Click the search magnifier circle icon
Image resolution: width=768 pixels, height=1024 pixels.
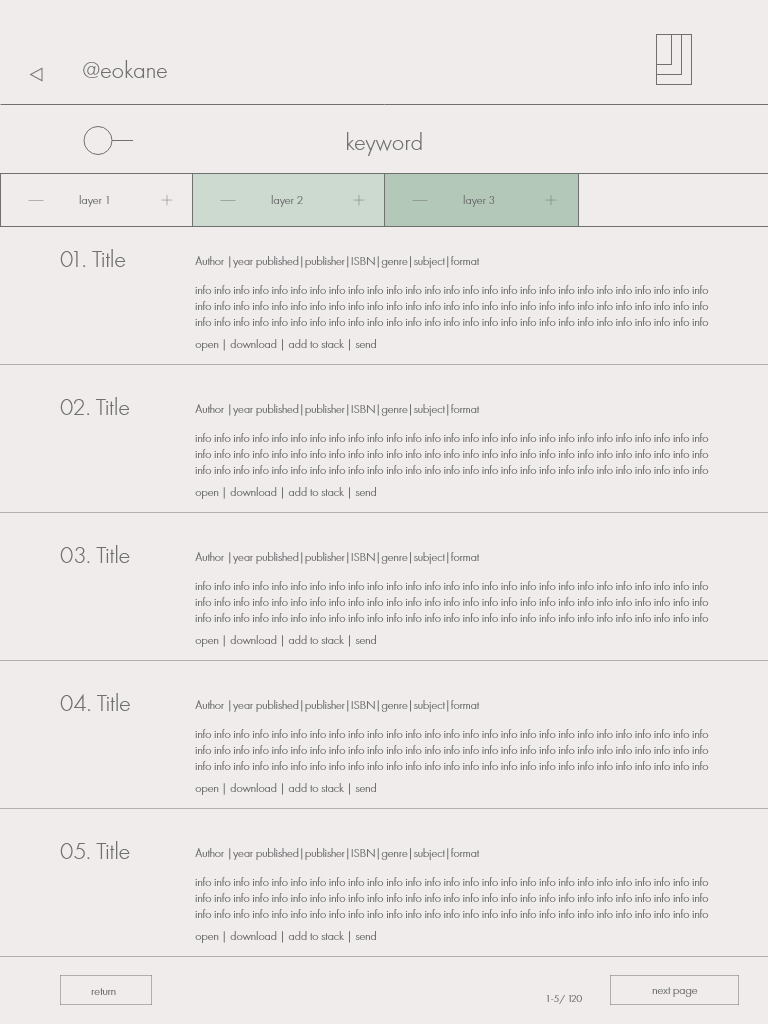pyautogui.click(x=108, y=140)
